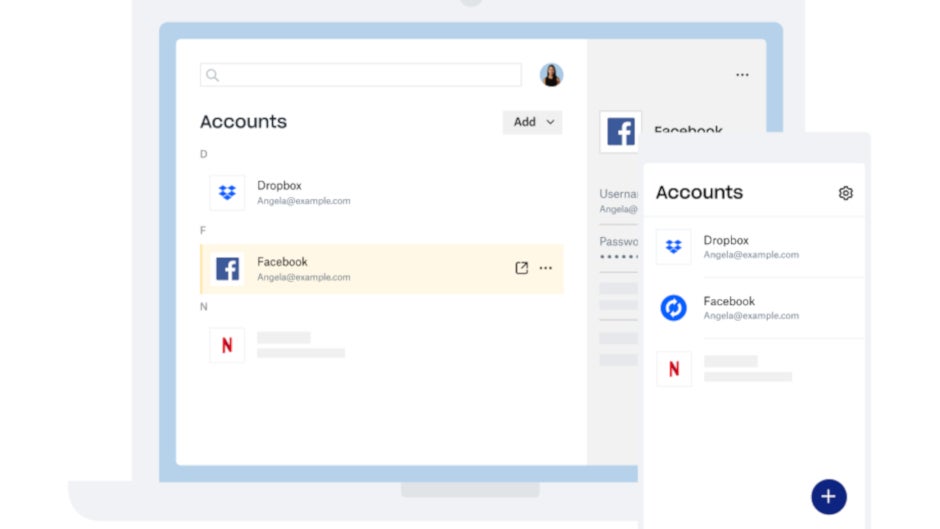The width and height of the screenshot is (940, 529).
Task: Click the Netflix logo in the desktop list
Action: (227, 345)
